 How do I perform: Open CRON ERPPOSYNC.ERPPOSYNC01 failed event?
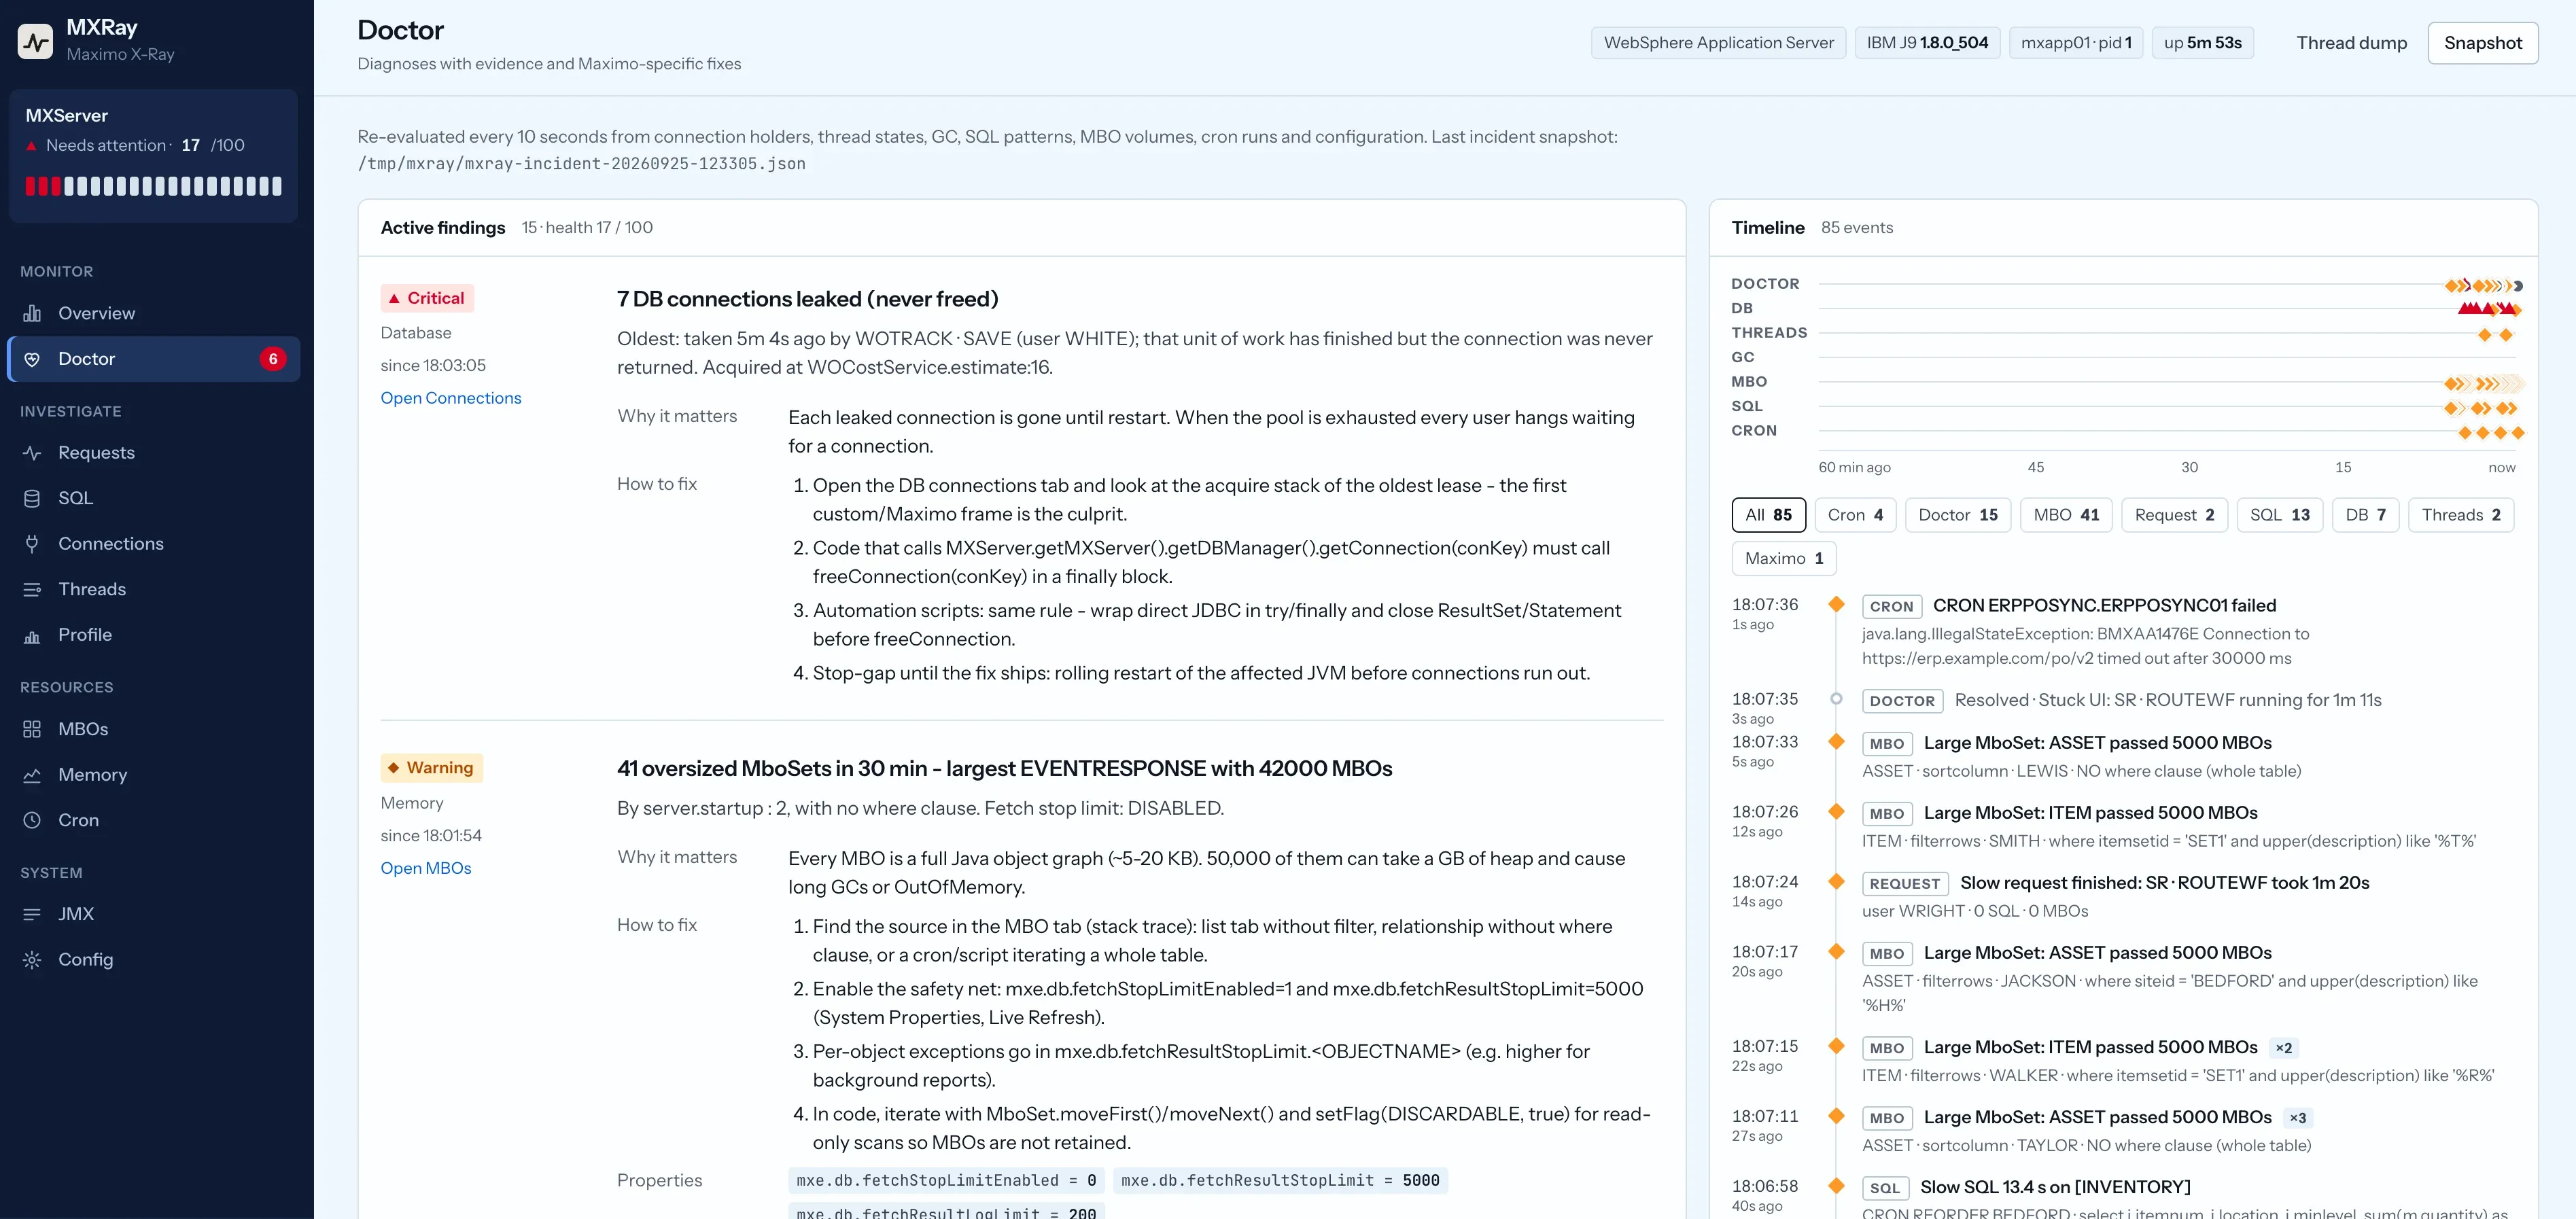coord(2104,606)
